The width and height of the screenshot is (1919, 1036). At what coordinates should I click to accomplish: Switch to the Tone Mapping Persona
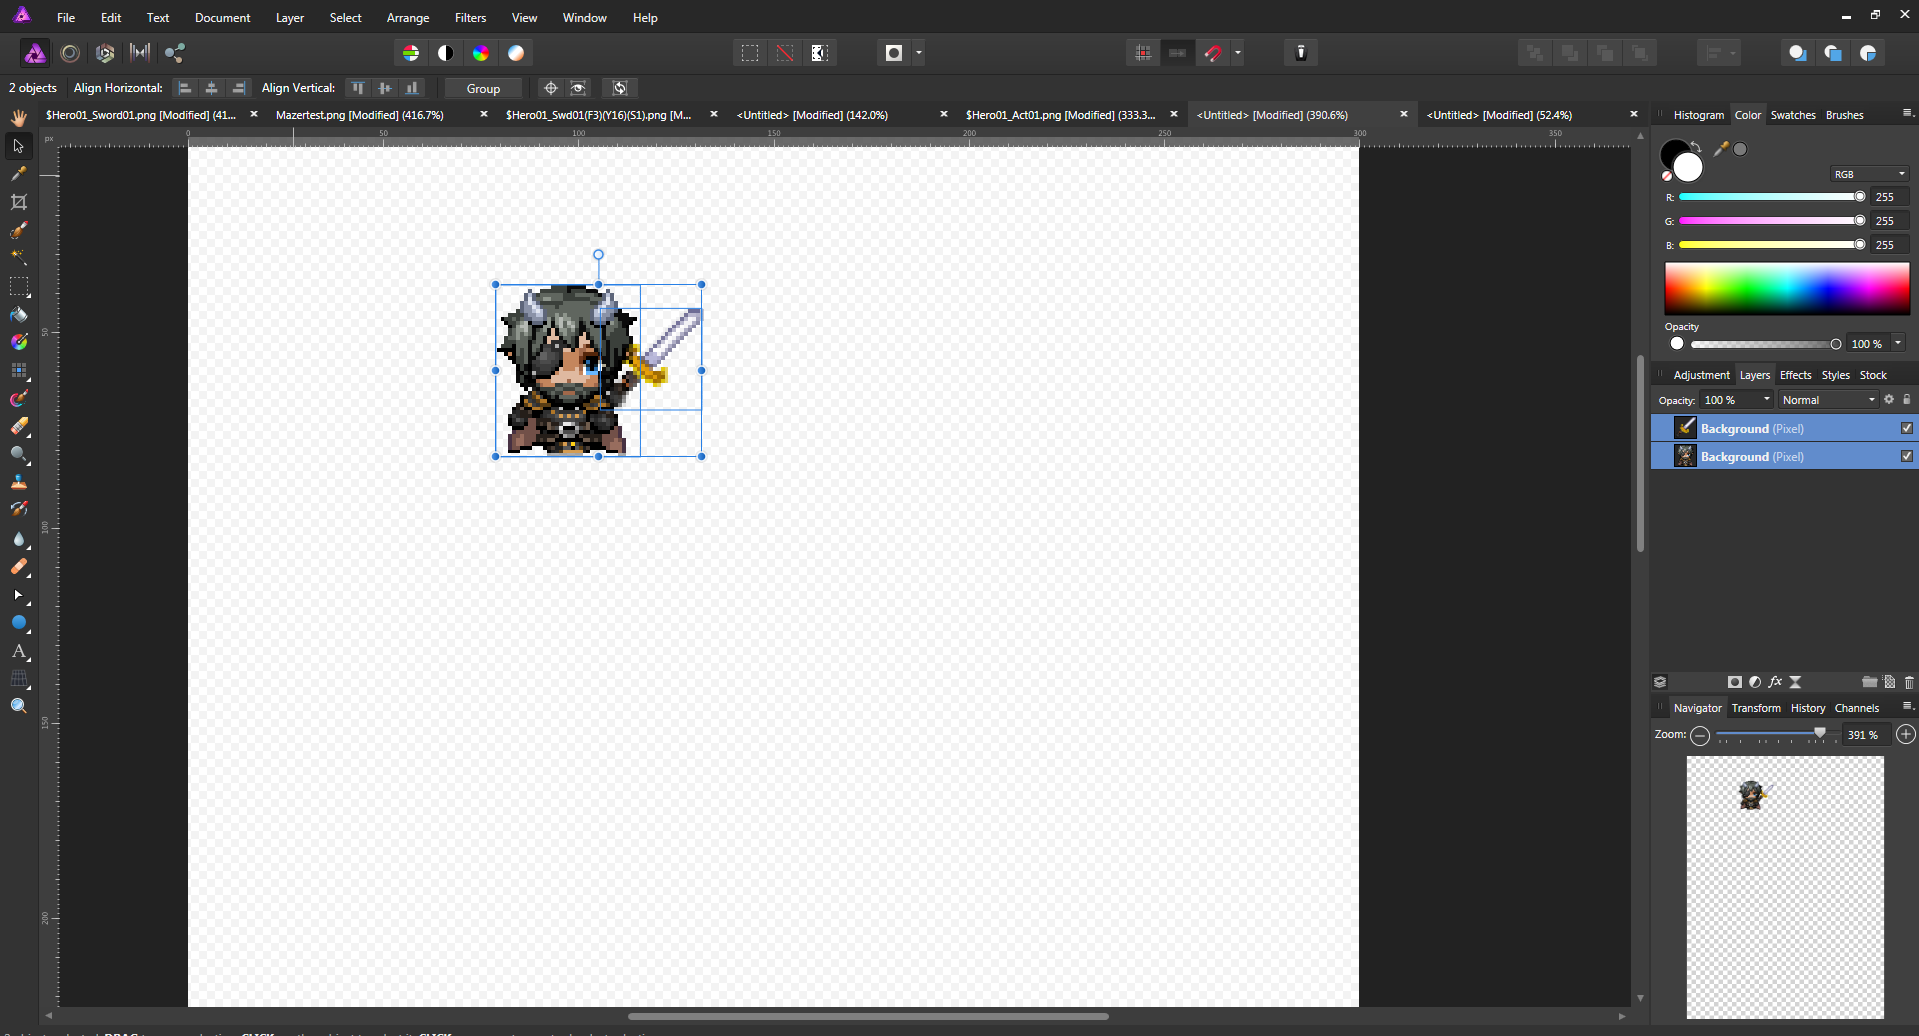140,53
